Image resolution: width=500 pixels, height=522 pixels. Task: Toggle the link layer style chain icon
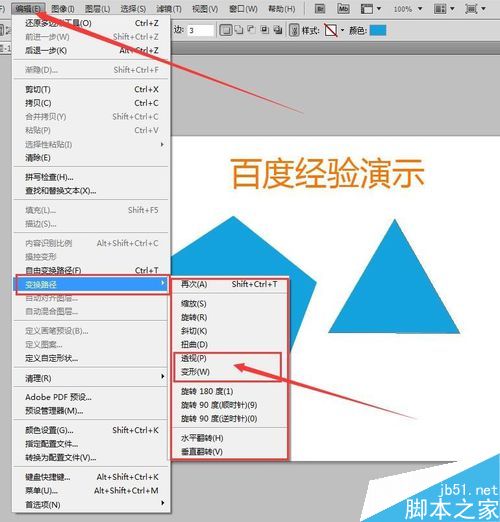[x=294, y=30]
